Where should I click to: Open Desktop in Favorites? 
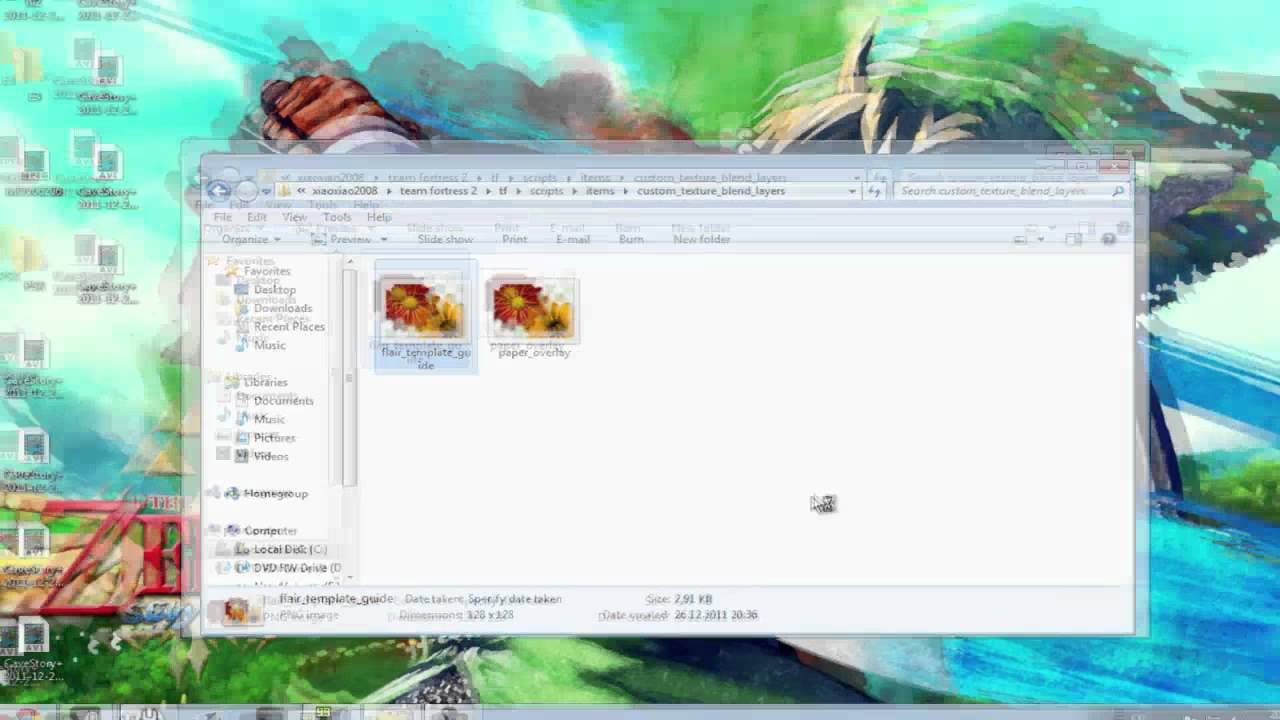coord(266,290)
